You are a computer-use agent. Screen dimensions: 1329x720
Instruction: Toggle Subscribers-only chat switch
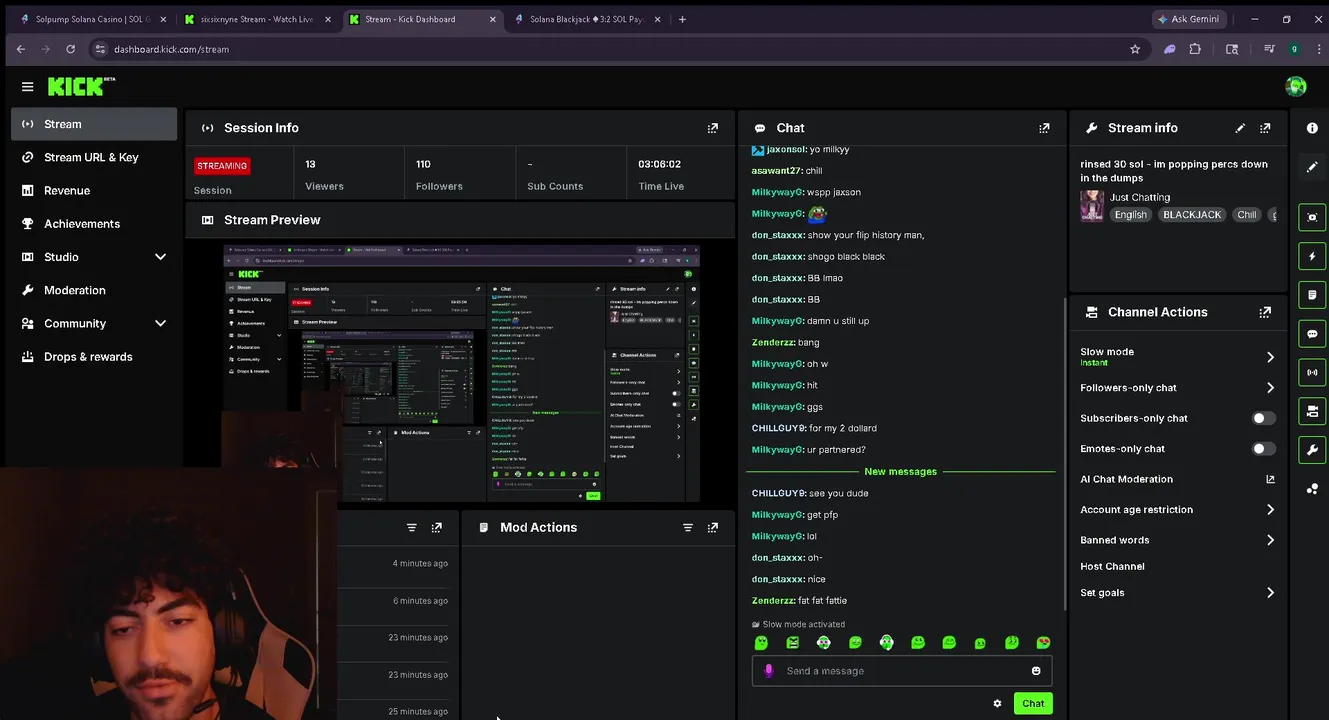[1263, 418]
